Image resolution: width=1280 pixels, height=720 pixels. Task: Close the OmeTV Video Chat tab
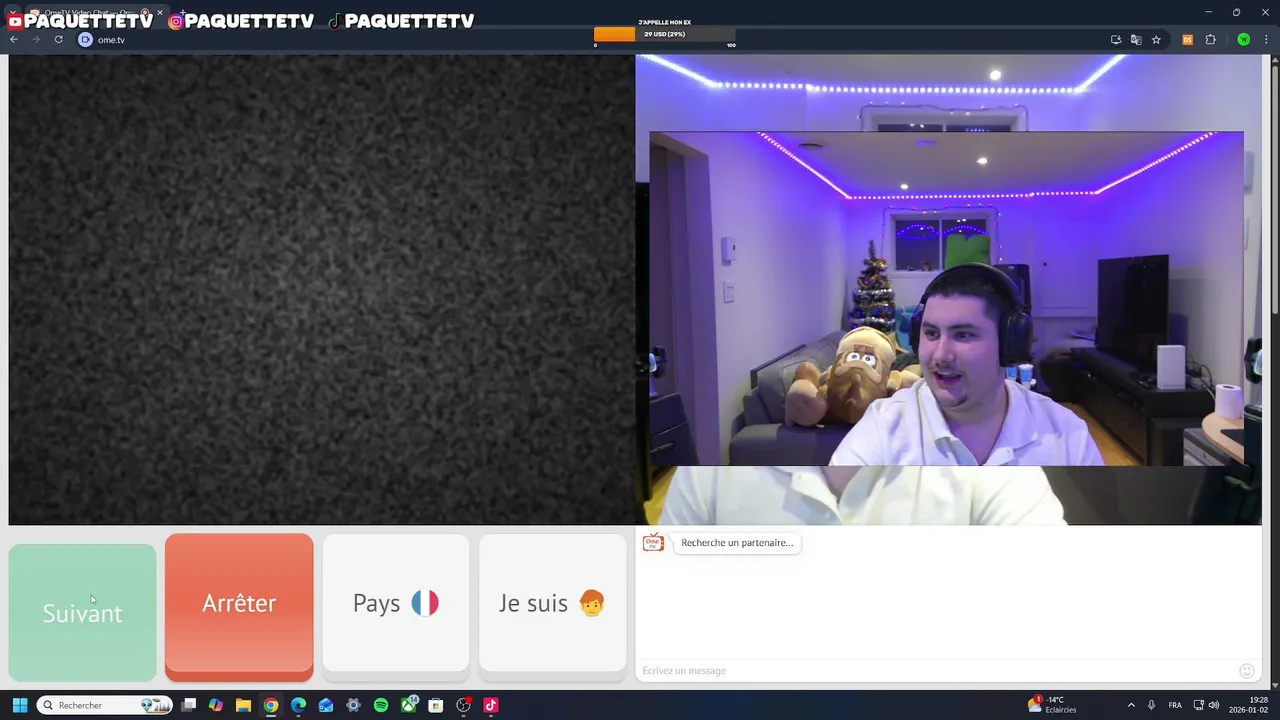click(x=159, y=13)
